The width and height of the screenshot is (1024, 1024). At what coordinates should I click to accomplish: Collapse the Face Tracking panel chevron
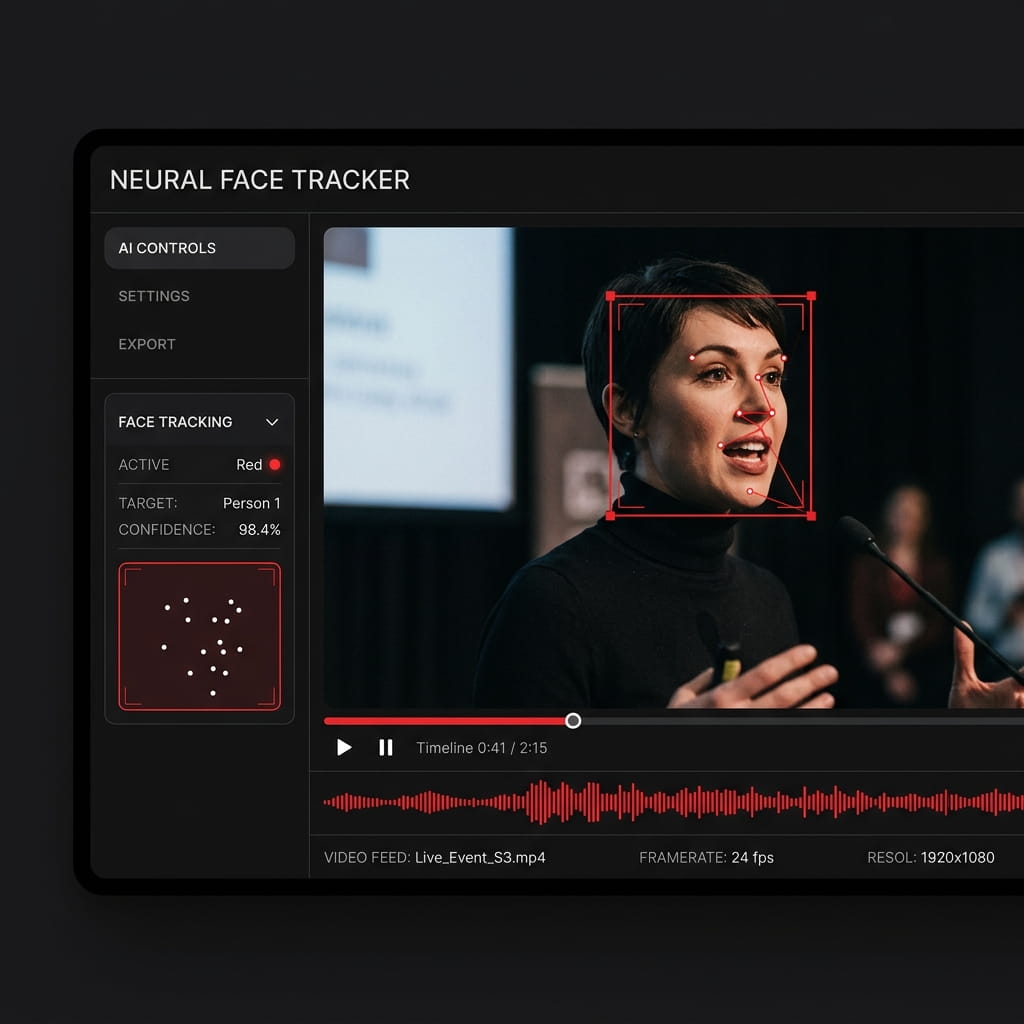[x=272, y=422]
